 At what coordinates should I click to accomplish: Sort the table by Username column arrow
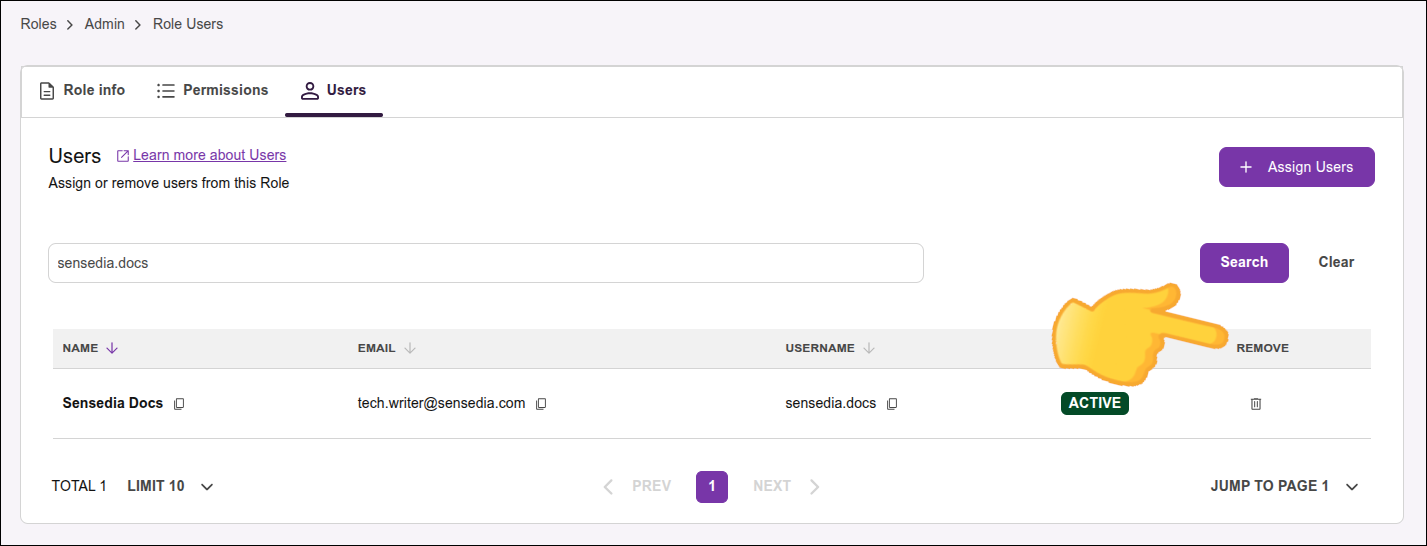pos(869,348)
